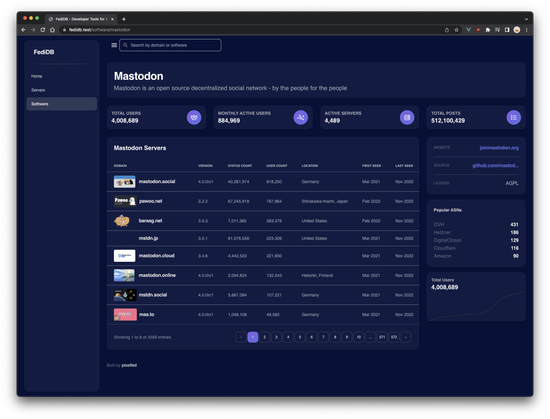Click the browser forward arrow
The image size is (550, 419).
[x=33, y=30]
